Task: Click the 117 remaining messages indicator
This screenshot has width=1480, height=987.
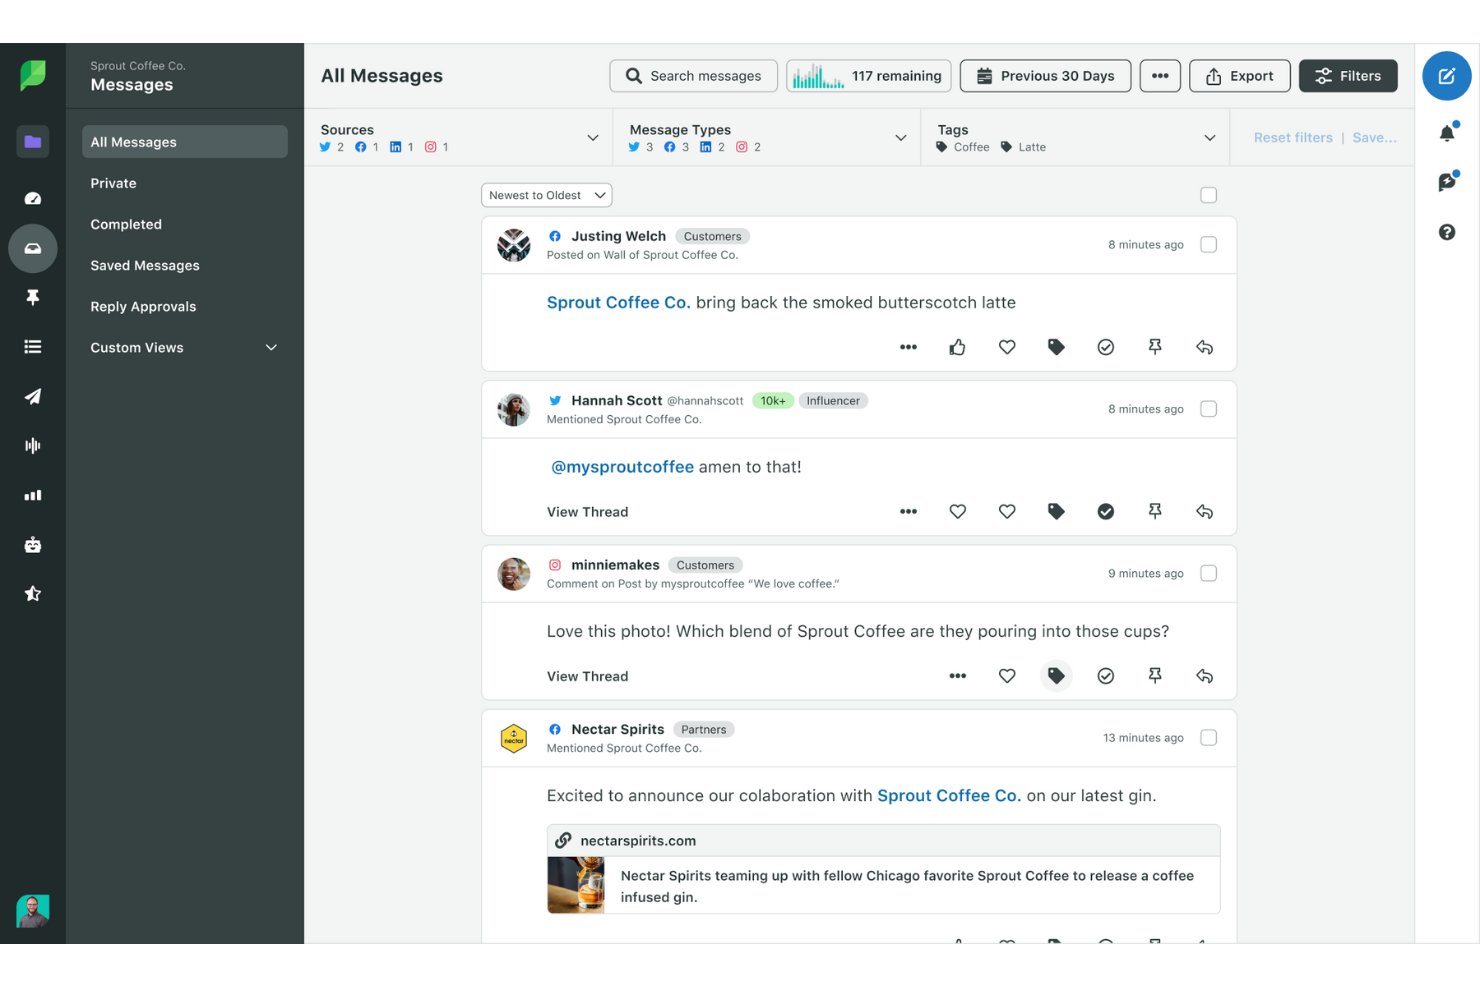Action: coord(869,76)
